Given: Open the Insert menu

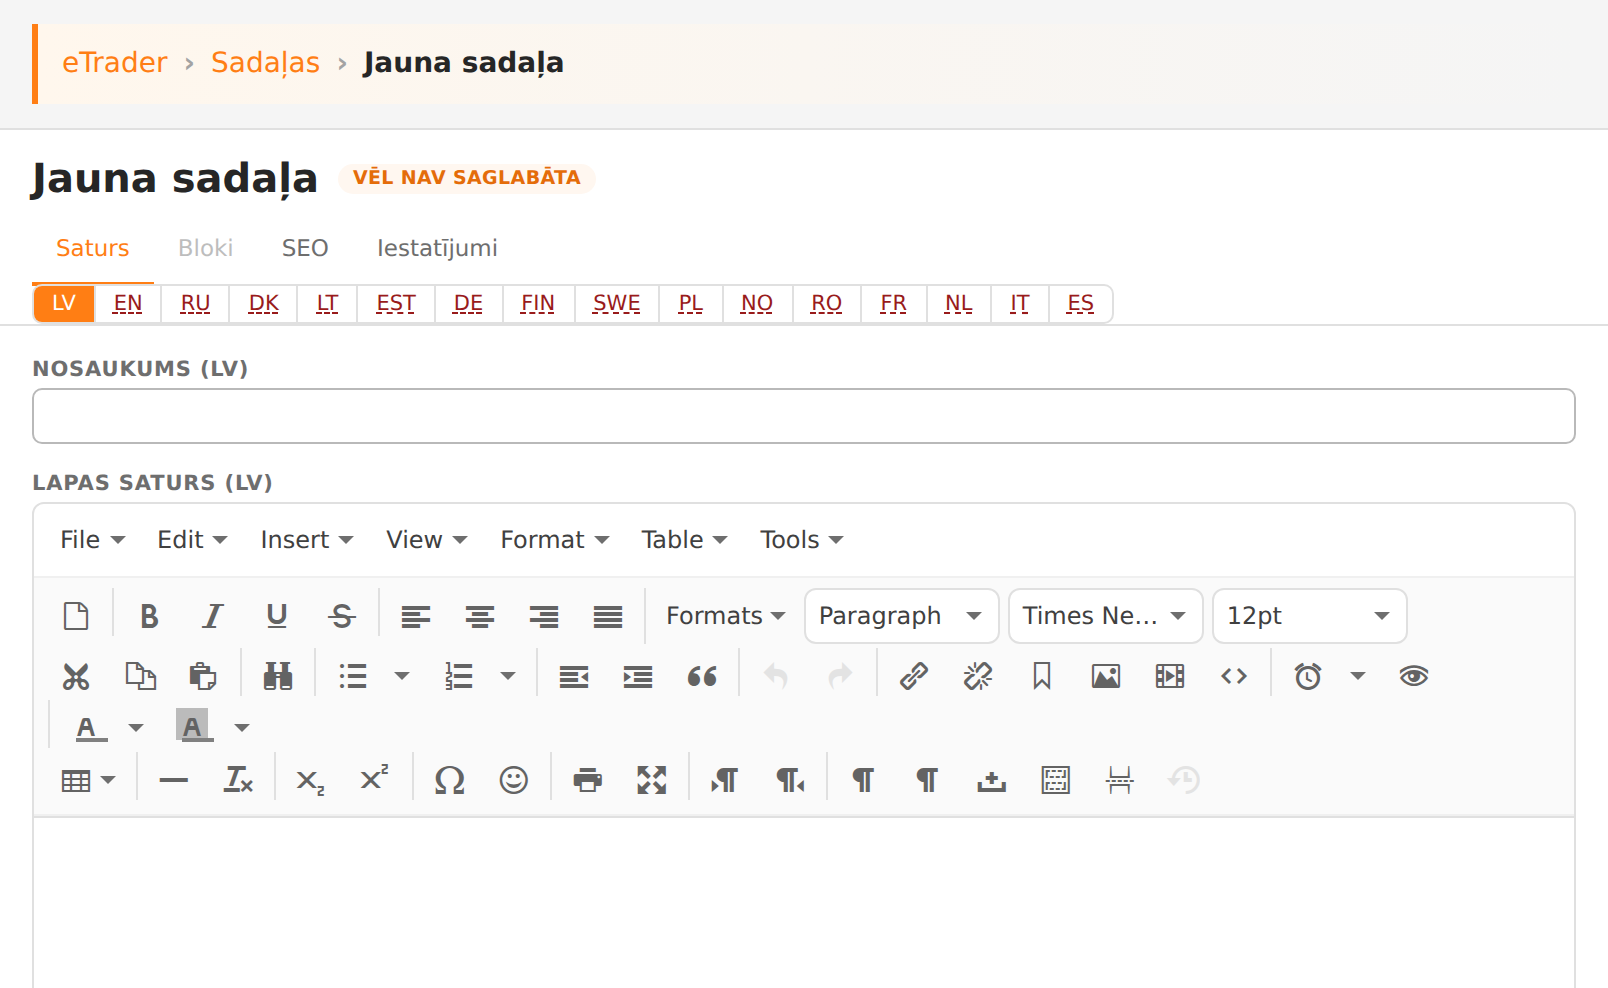Looking at the screenshot, I should [306, 540].
